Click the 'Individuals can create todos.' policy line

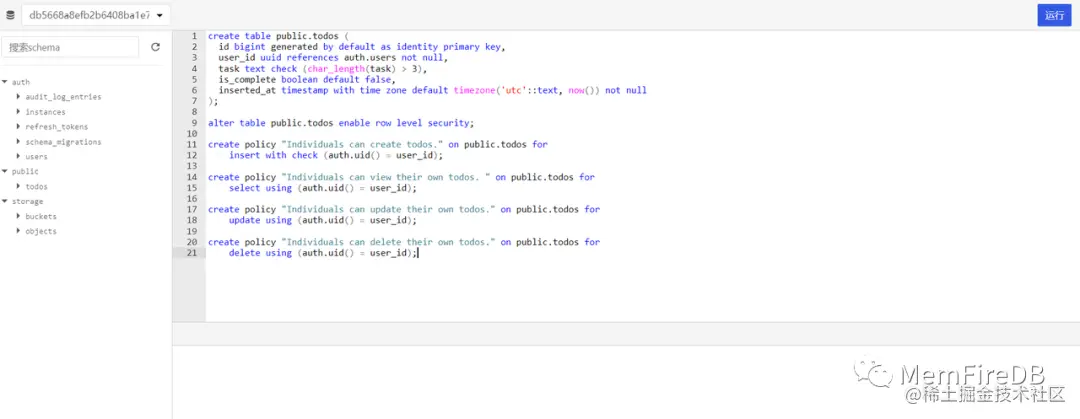tap(377, 145)
